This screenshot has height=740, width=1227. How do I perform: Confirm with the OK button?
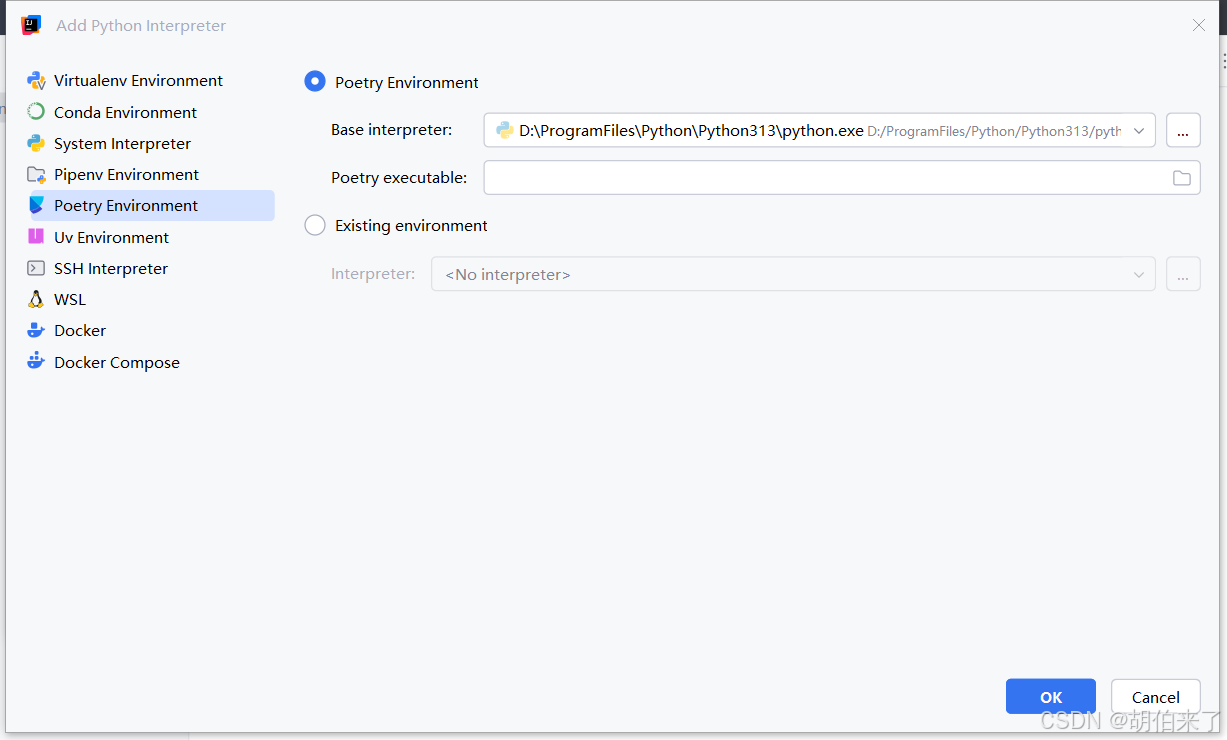pos(1051,697)
